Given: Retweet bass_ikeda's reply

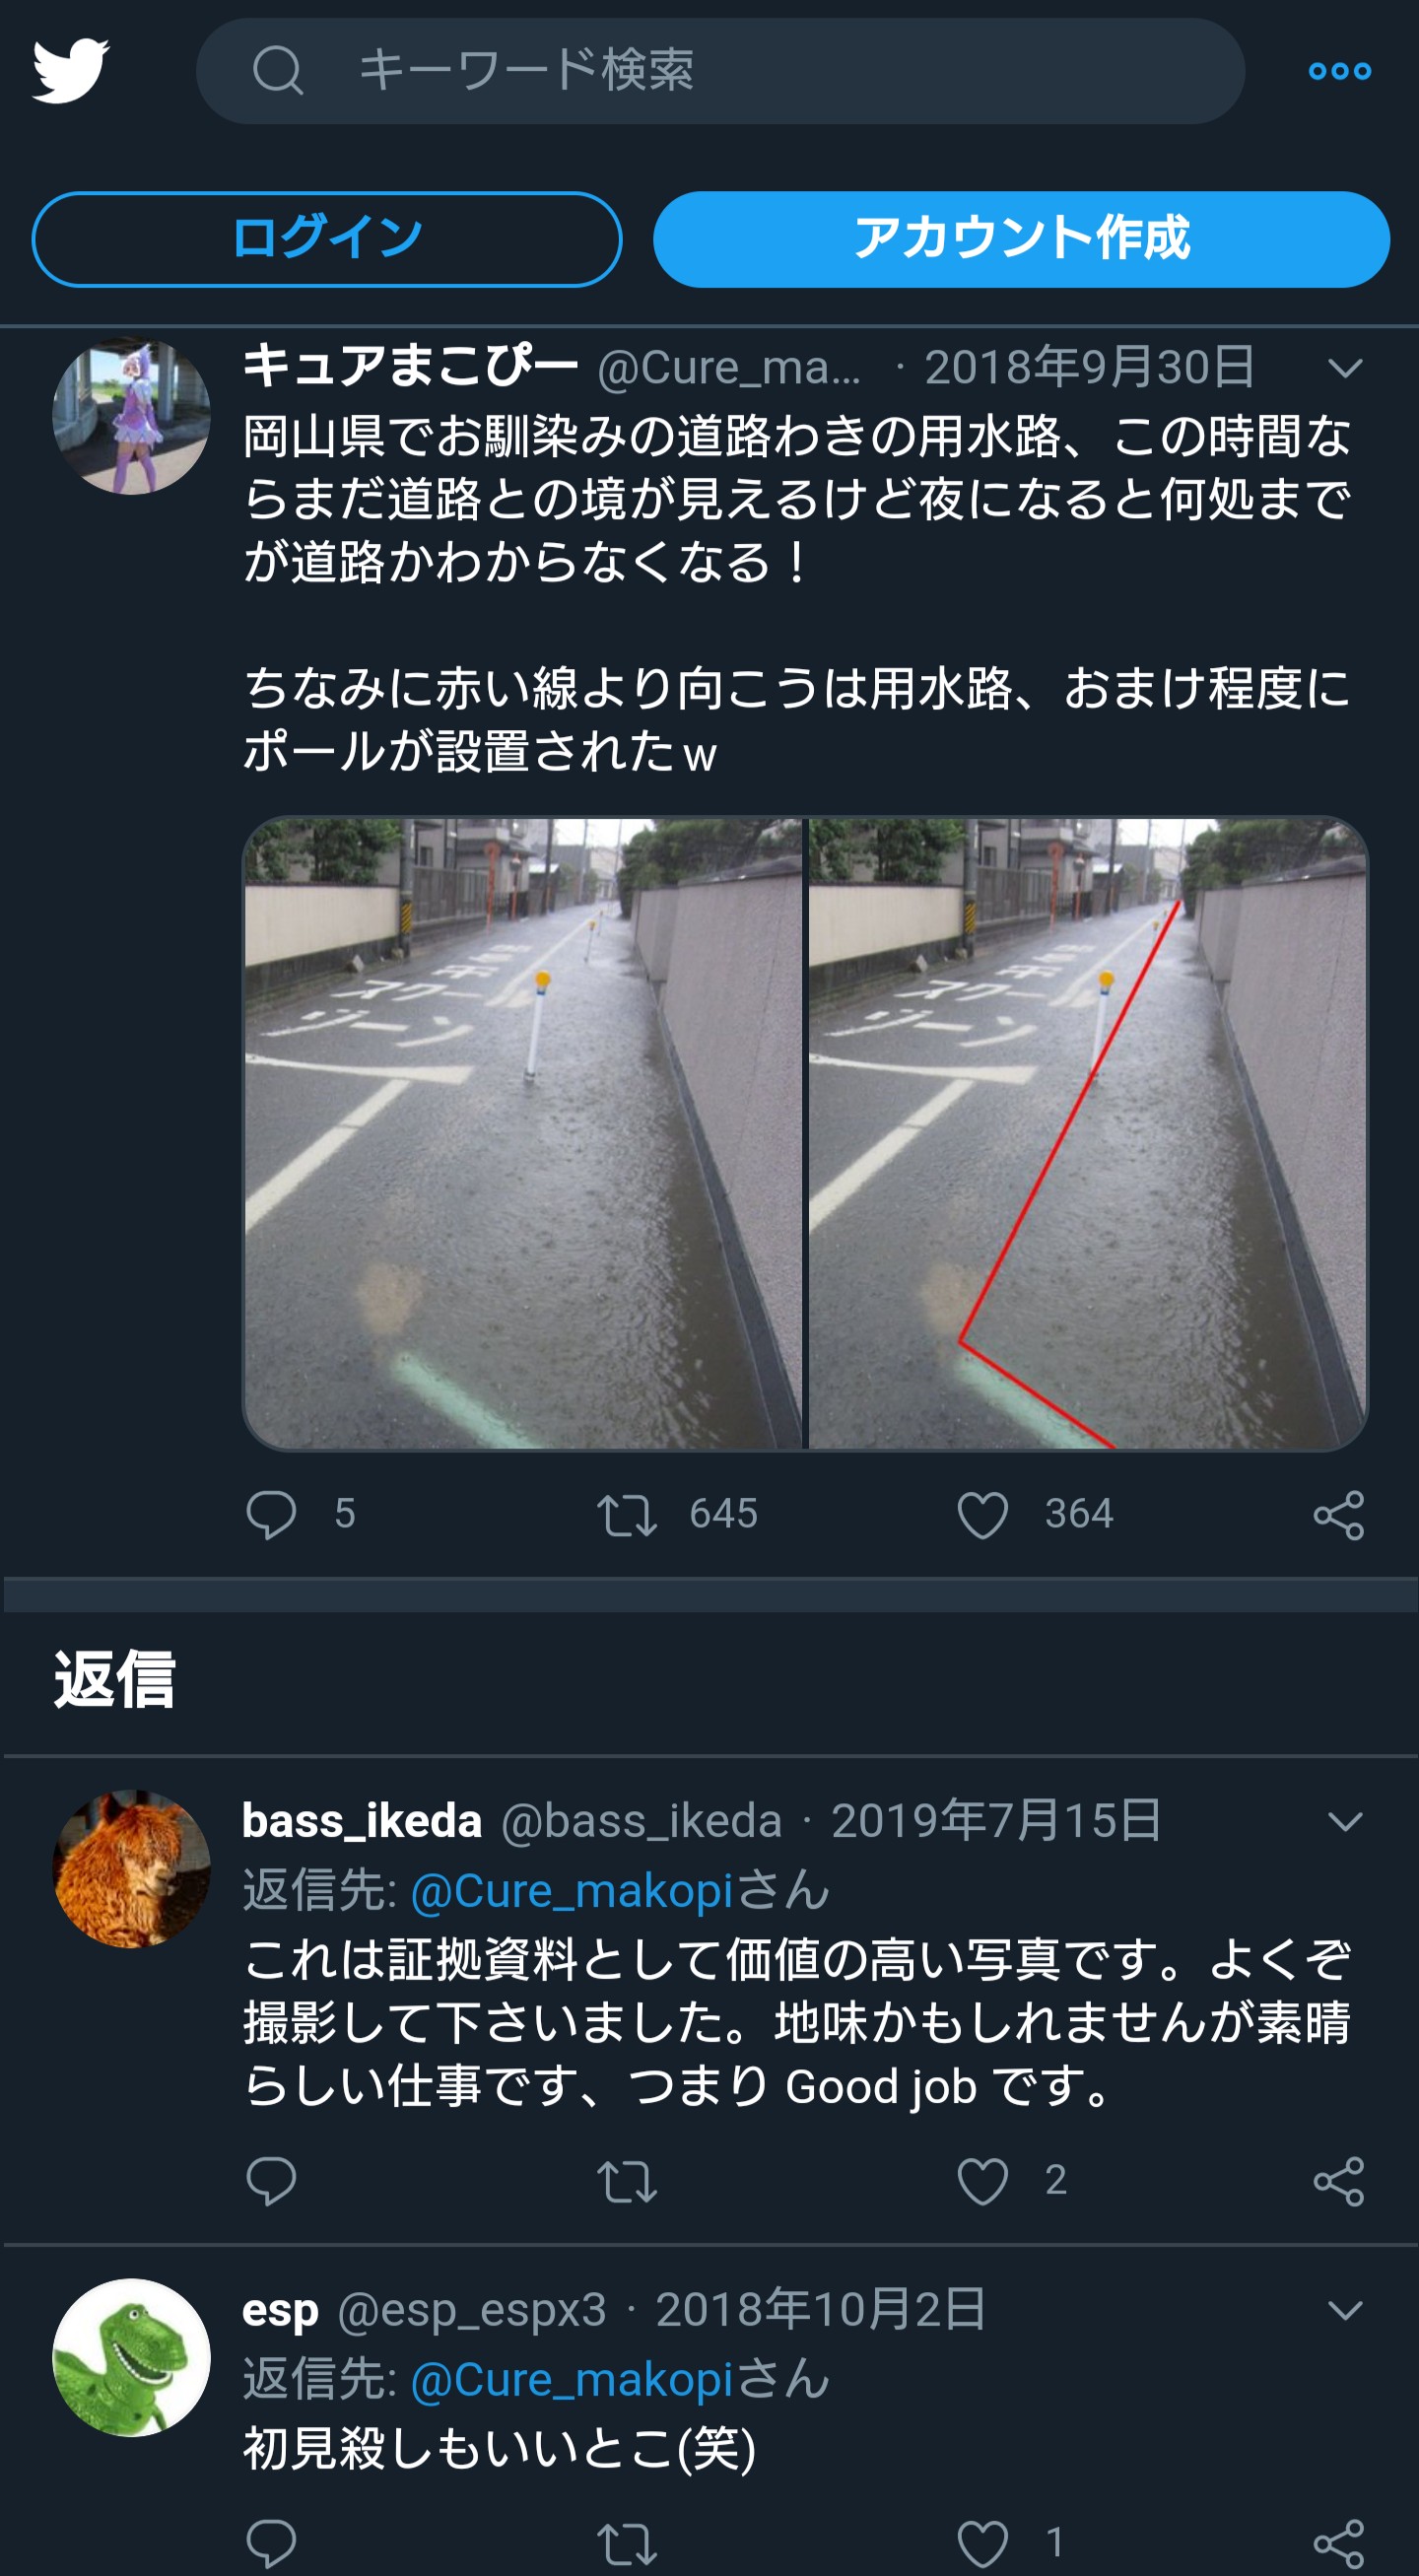Looking at the screenshot, I should coord(627,2181).
